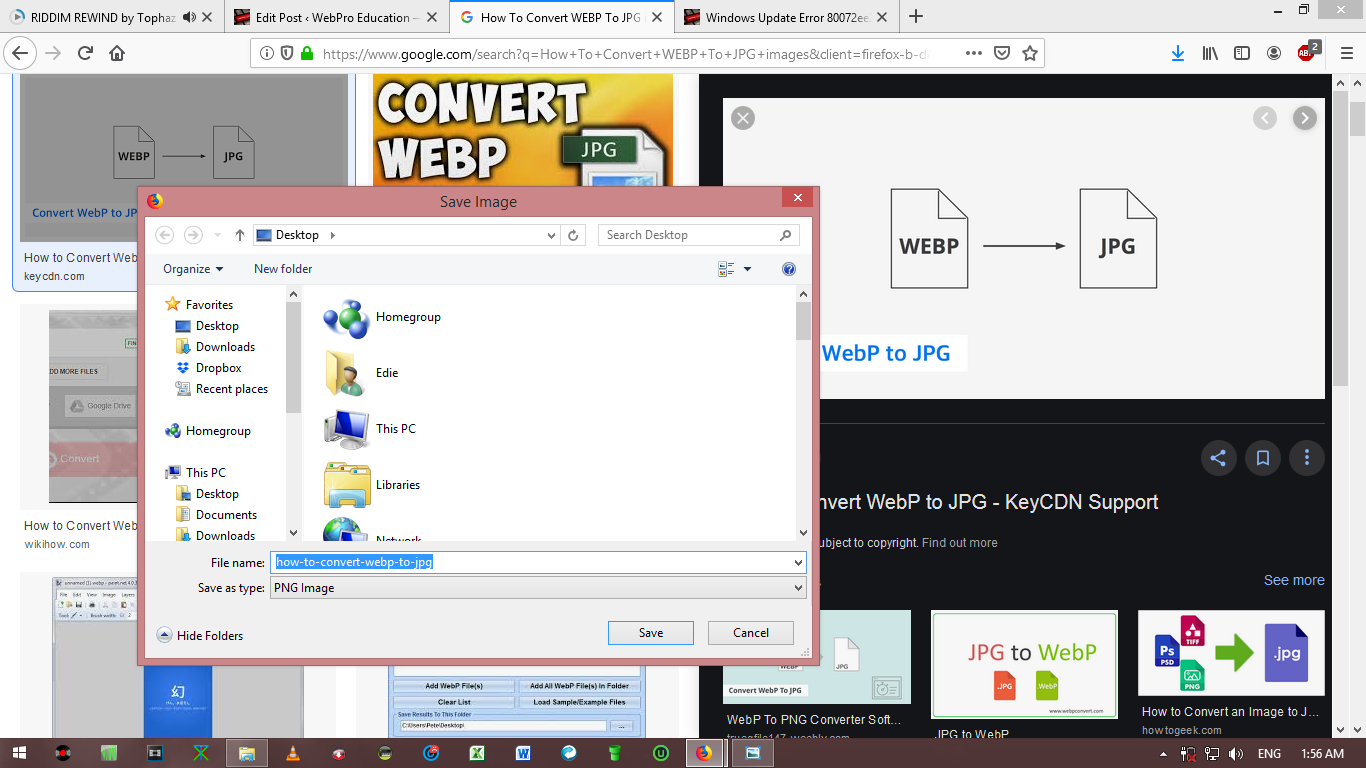The width and height of the screenshot is (1366, 768).
Task: Hide Folders in Save dialog
Action: 200,635
